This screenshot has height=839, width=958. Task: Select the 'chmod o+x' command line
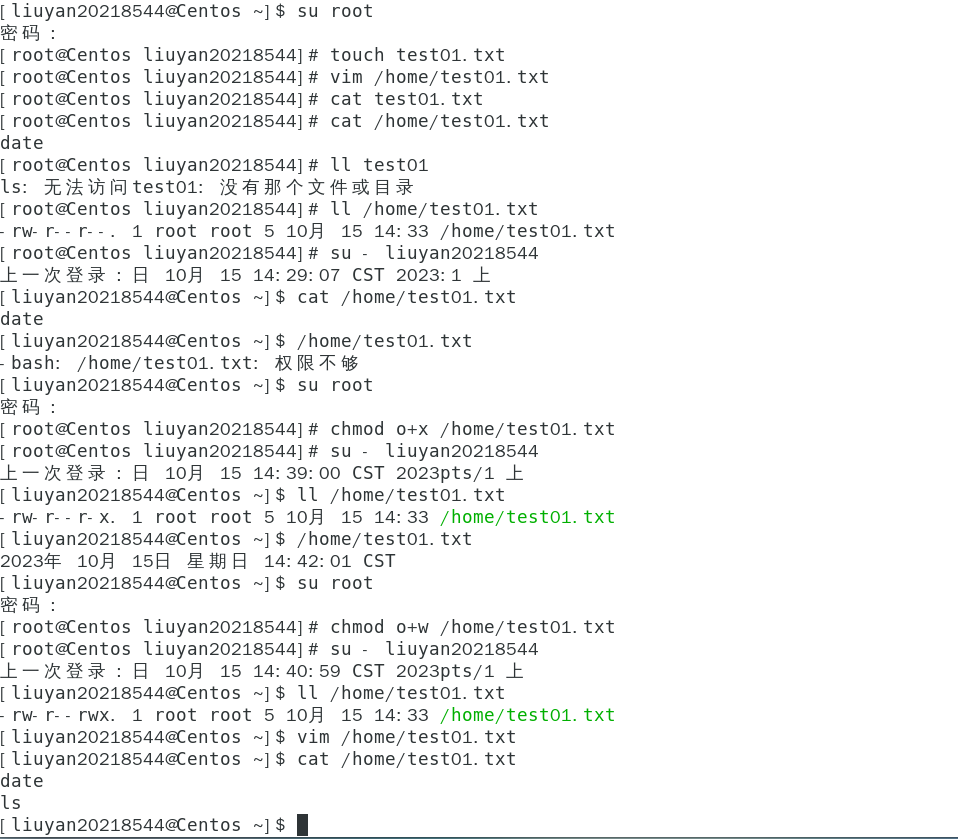(x=307, y=429)
